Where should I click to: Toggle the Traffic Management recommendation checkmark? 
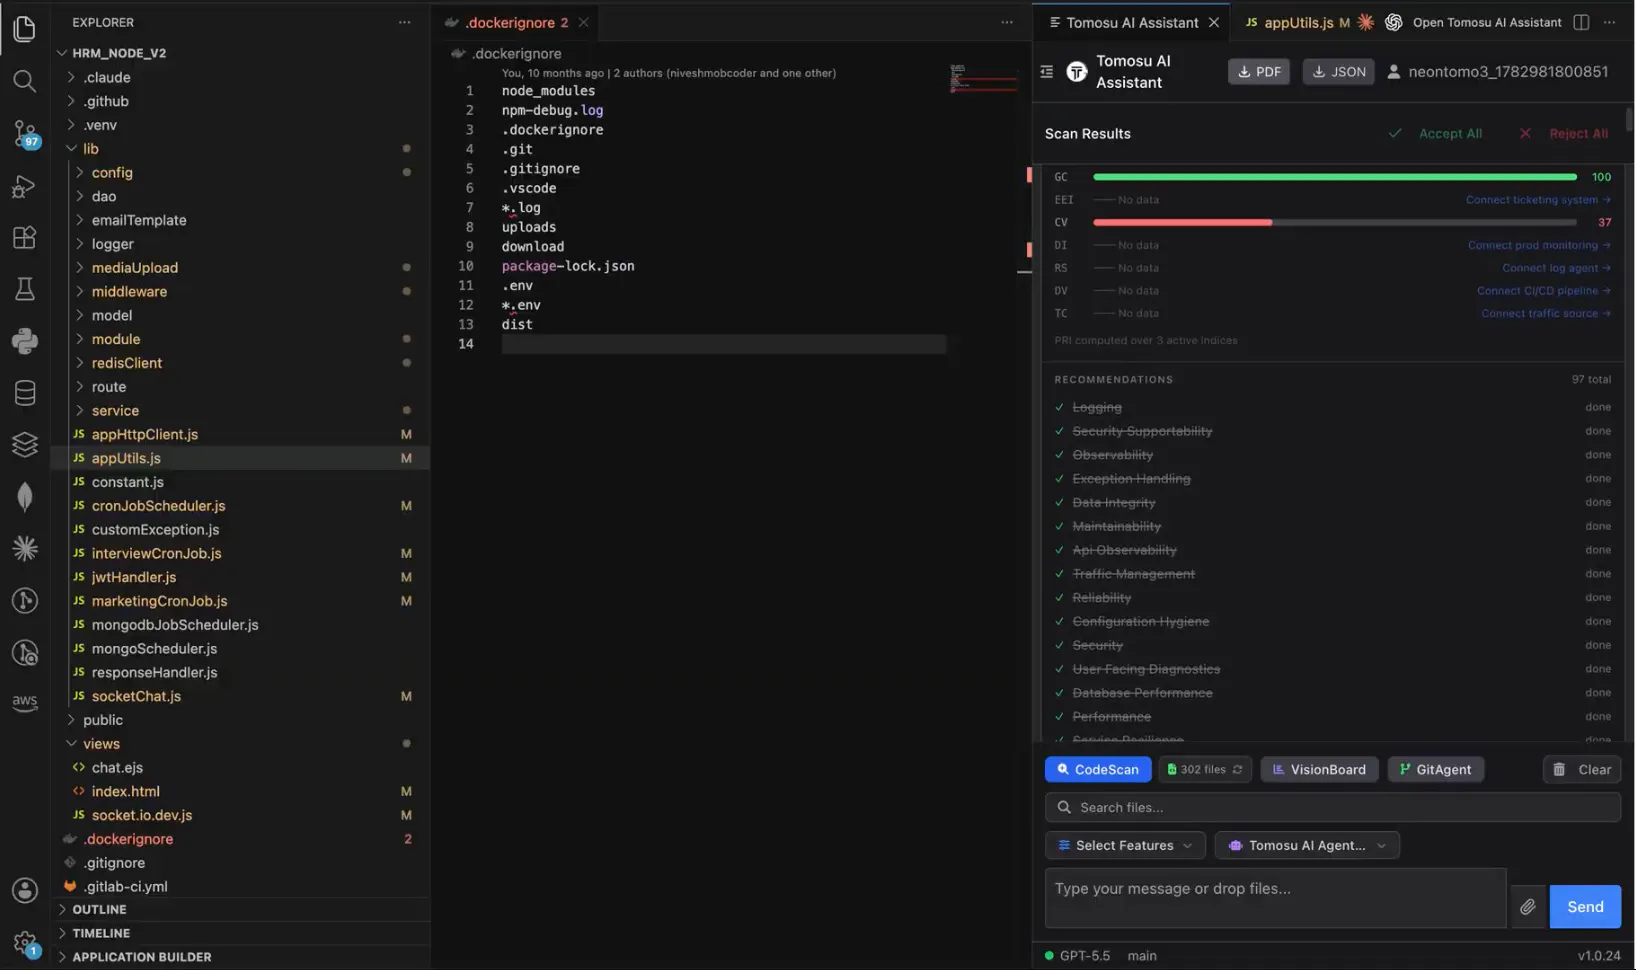(x=1060, y=574)
